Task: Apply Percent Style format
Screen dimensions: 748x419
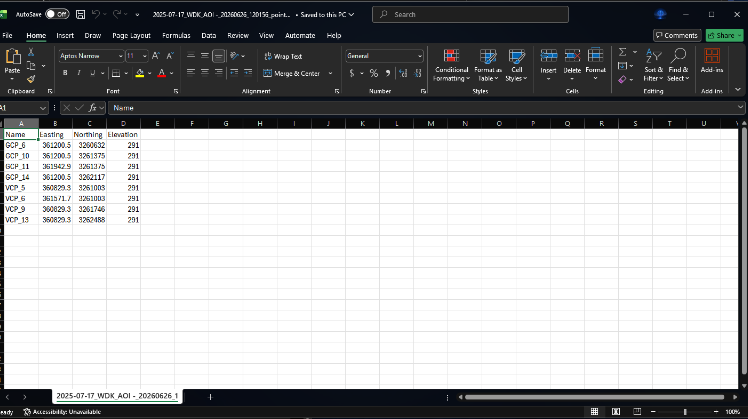Action: (x=374, y=73)
